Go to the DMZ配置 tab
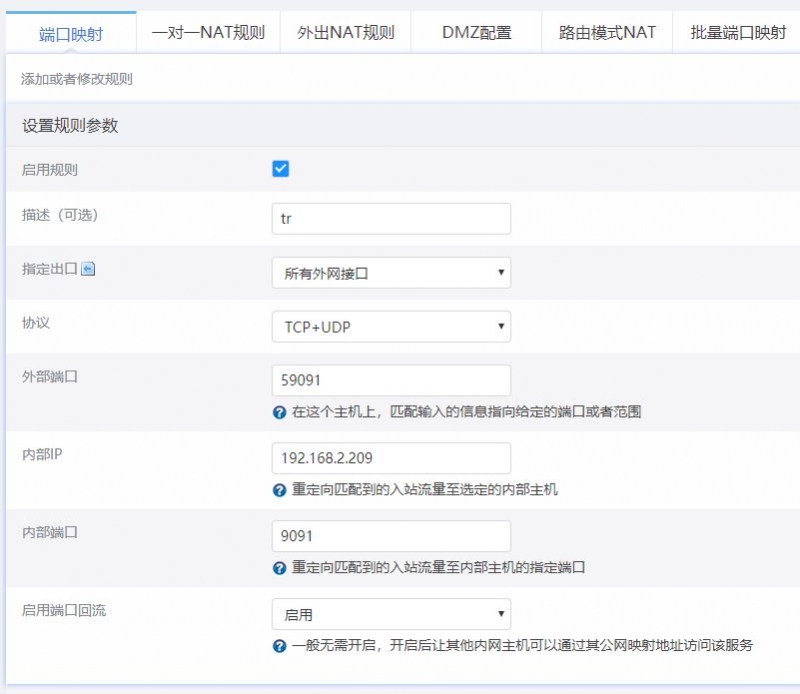 pyautogui.click(x=477, y=33)
